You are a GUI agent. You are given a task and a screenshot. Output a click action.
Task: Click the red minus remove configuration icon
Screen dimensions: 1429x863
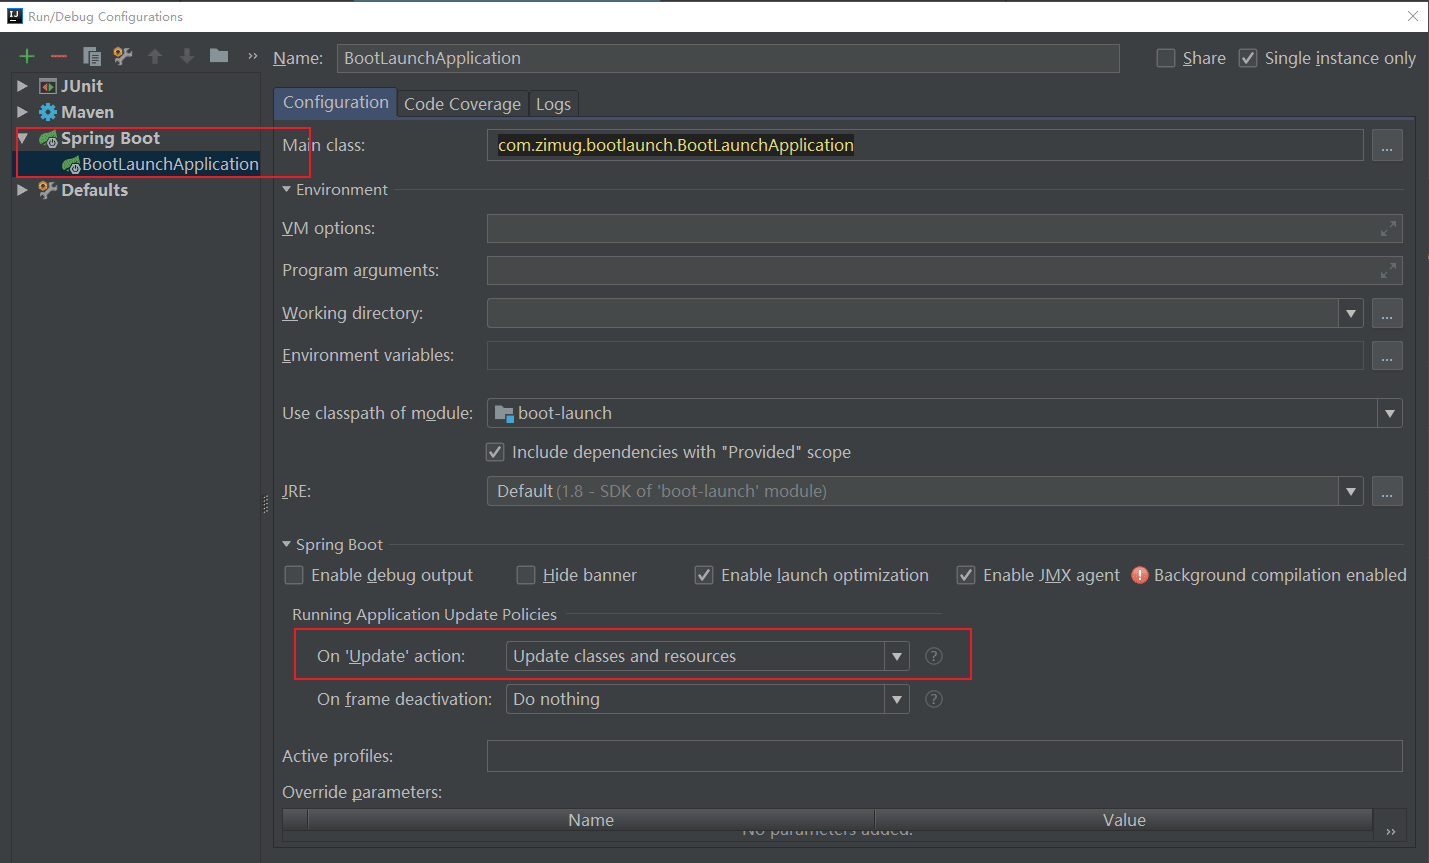59,57
